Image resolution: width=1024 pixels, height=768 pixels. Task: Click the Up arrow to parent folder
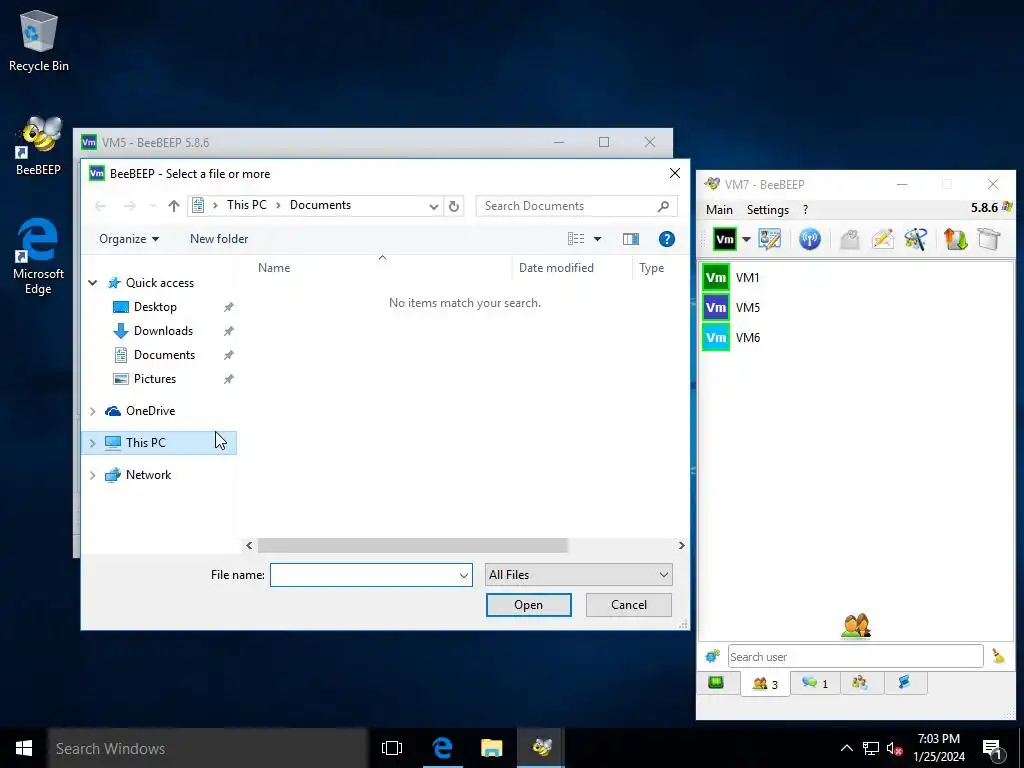coord(173,206)
